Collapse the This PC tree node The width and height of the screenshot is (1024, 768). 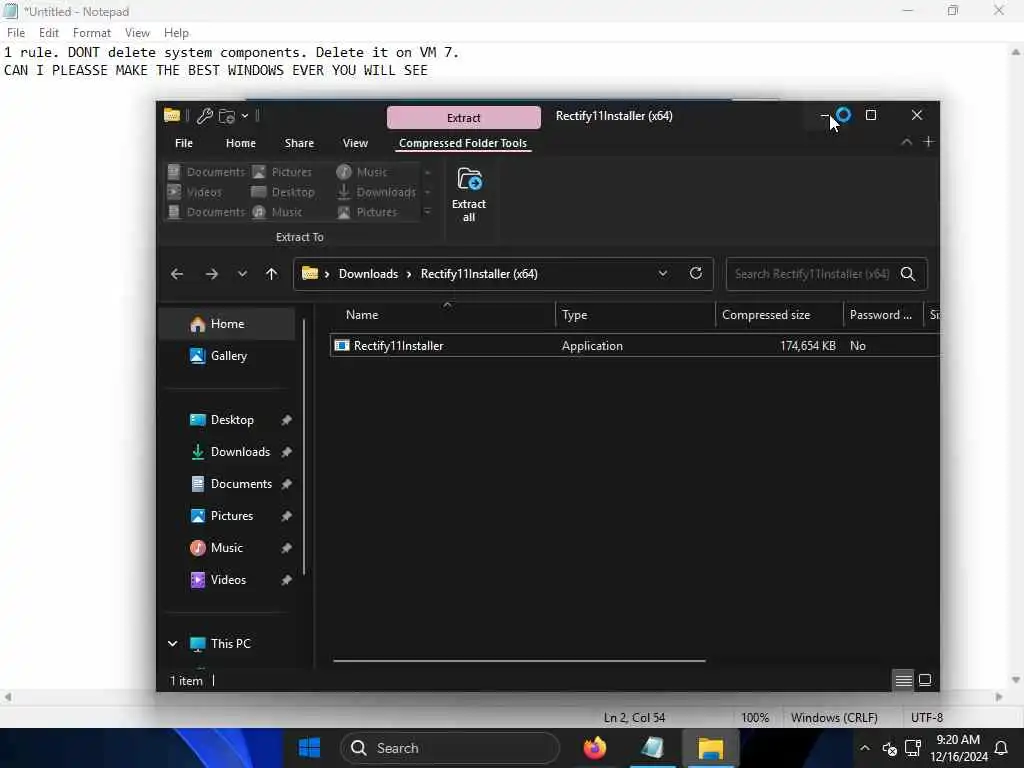pyautogui.click(x=172, y=644)
